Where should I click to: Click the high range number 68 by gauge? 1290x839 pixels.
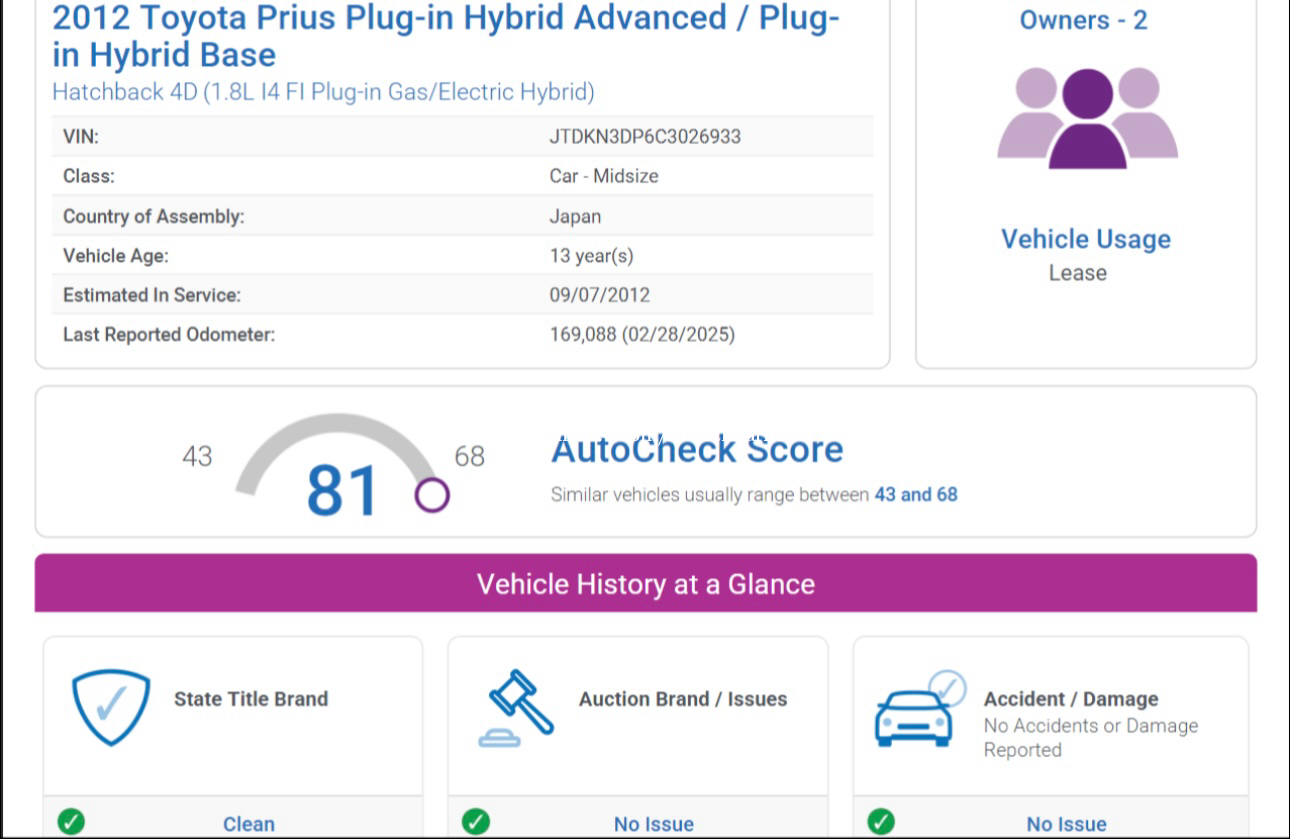[x=469, y=457]
